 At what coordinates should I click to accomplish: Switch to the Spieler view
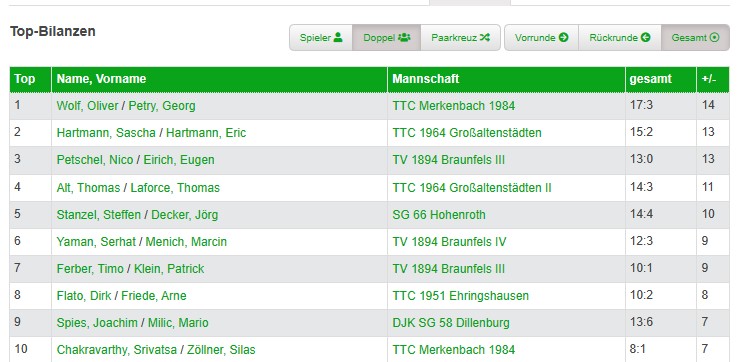(321, 38)
